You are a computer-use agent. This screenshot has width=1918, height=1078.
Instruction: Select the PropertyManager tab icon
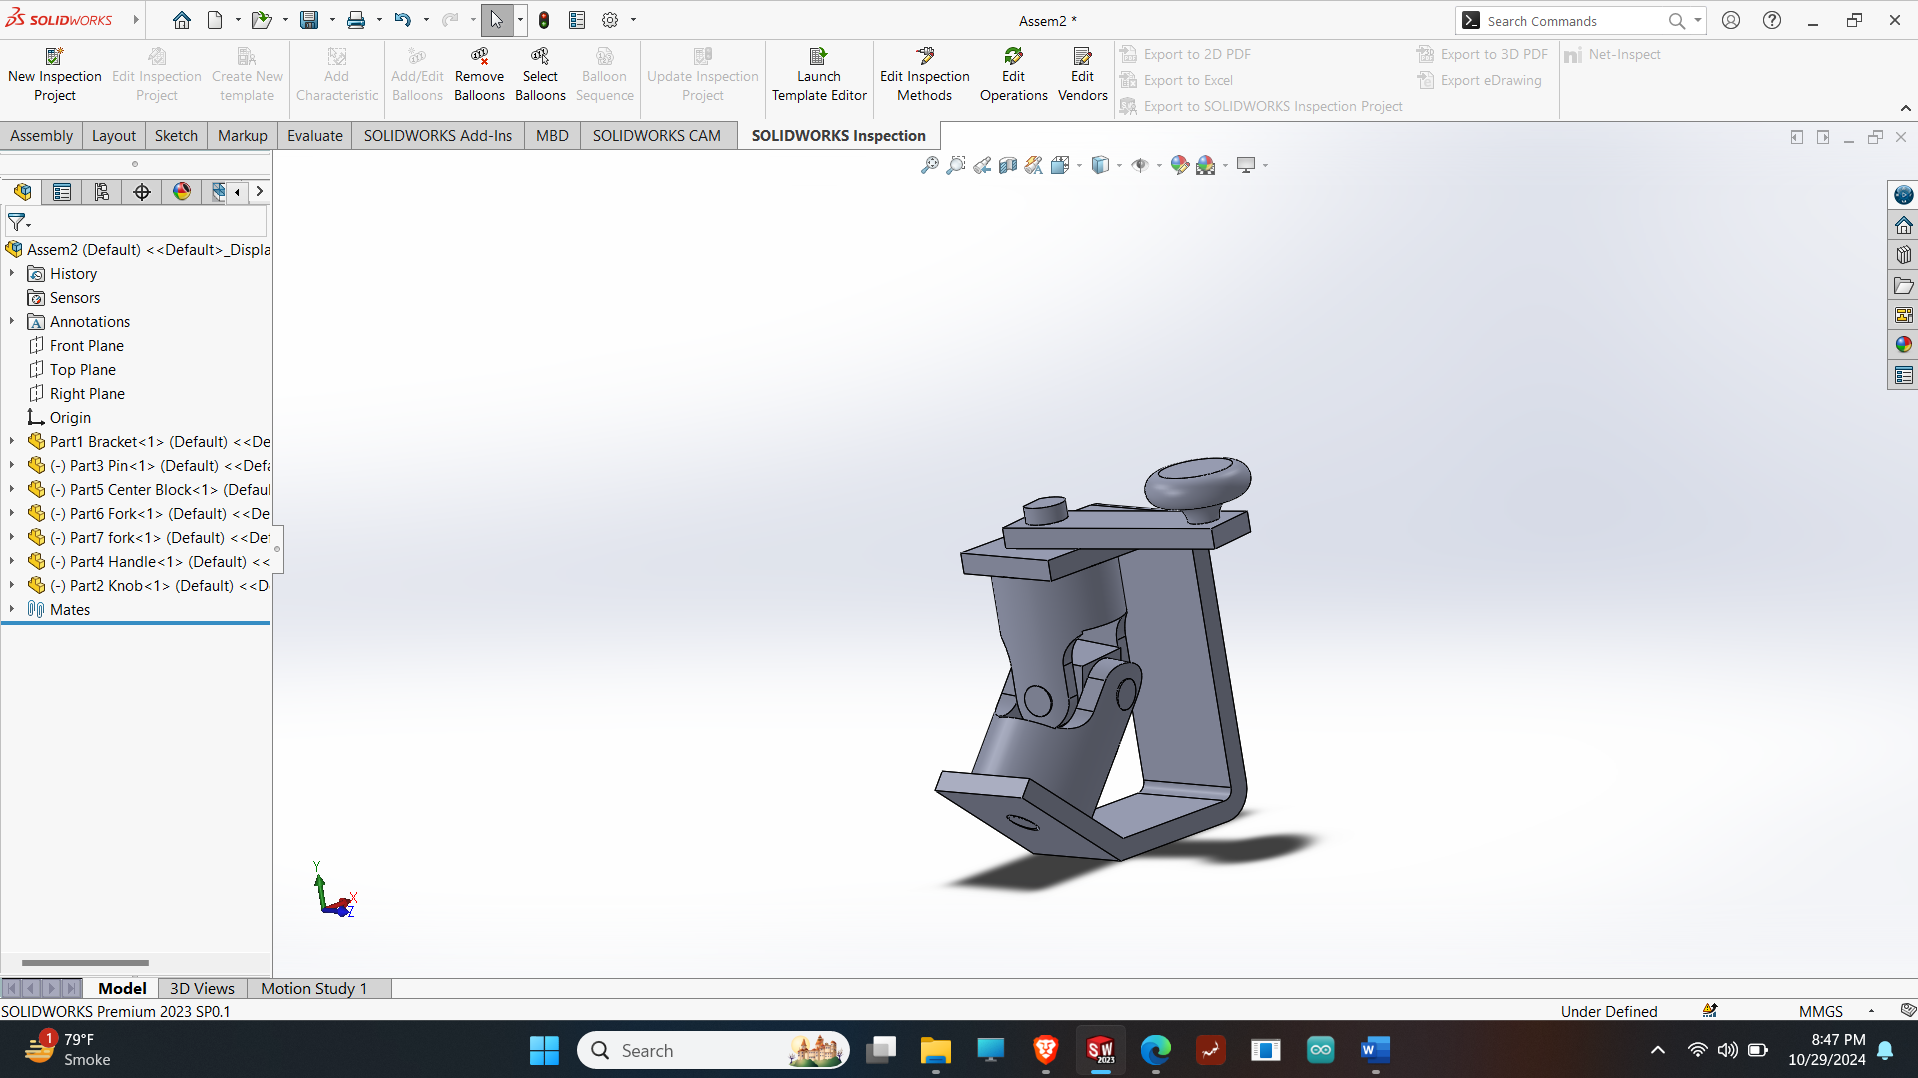pos(62,192)
